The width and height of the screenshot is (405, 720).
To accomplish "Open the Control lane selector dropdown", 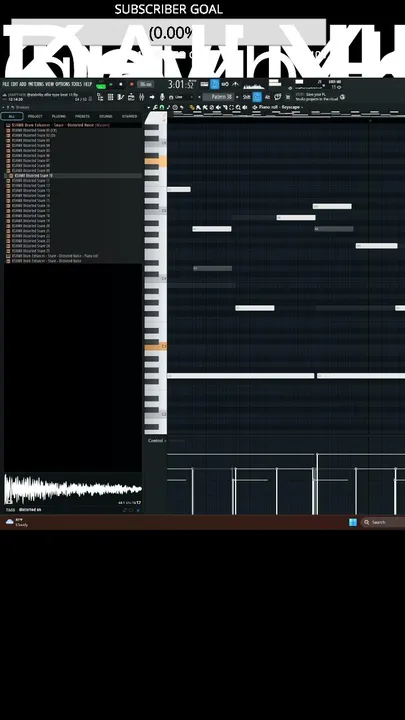I will pyautogui.click(x=157, y=440).
